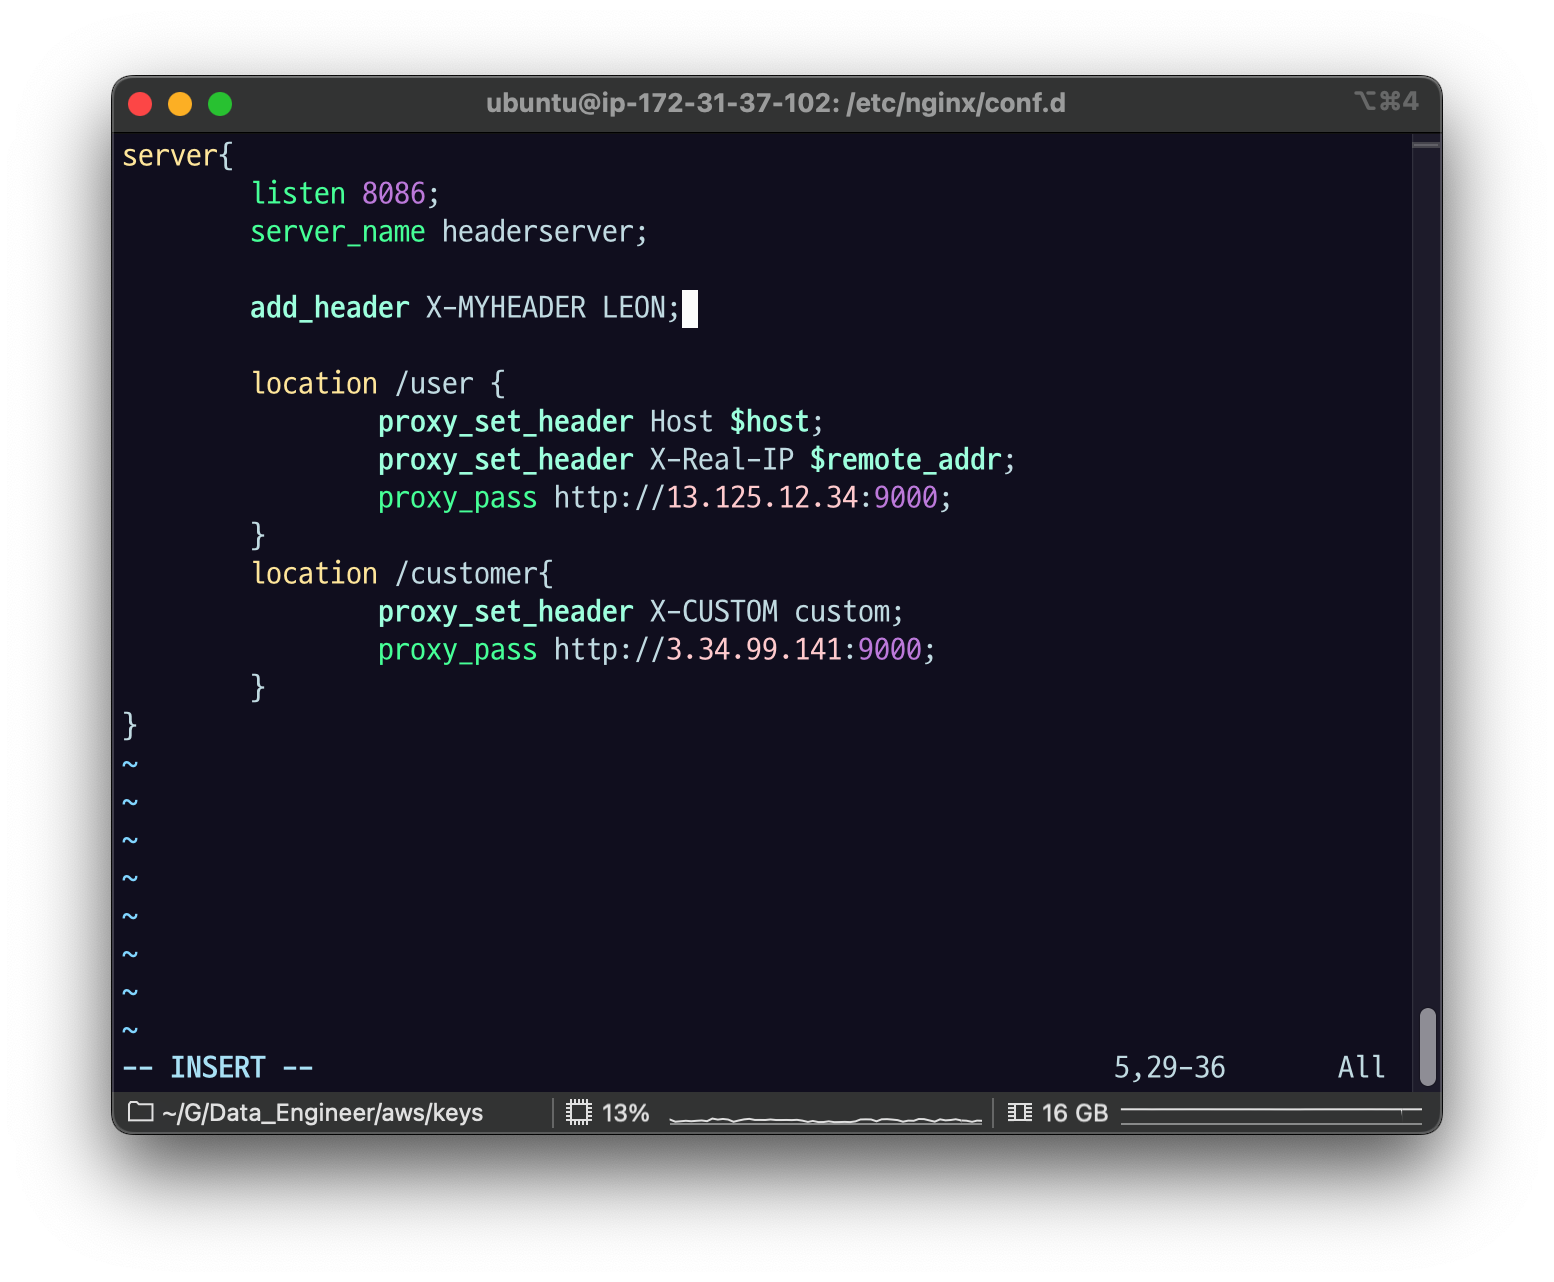1554x1282 pixels.
Task: Click the headerserver value
Action: coord(538,232)
